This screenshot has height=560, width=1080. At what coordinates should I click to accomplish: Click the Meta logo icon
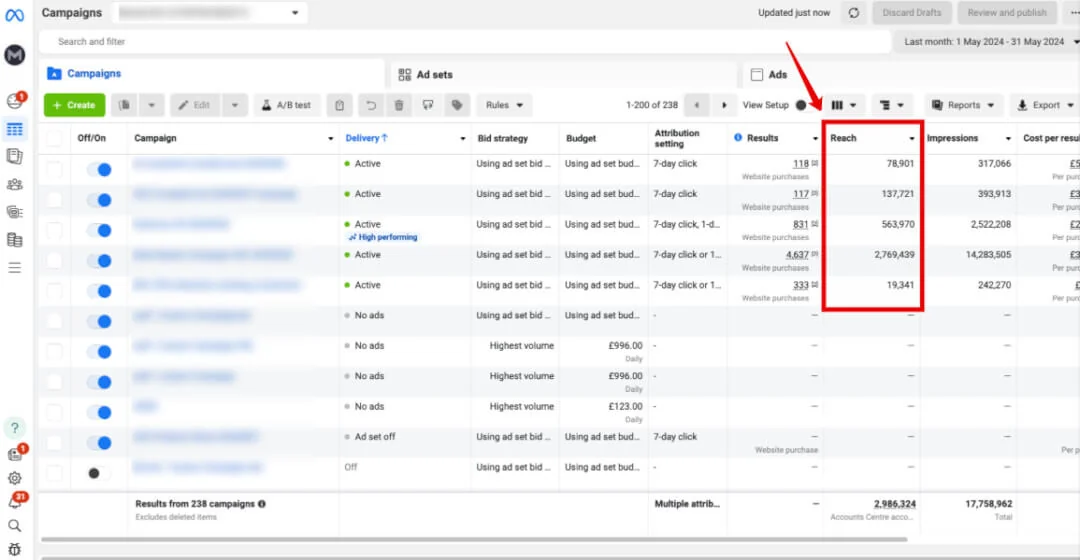(x=14, y=15)
